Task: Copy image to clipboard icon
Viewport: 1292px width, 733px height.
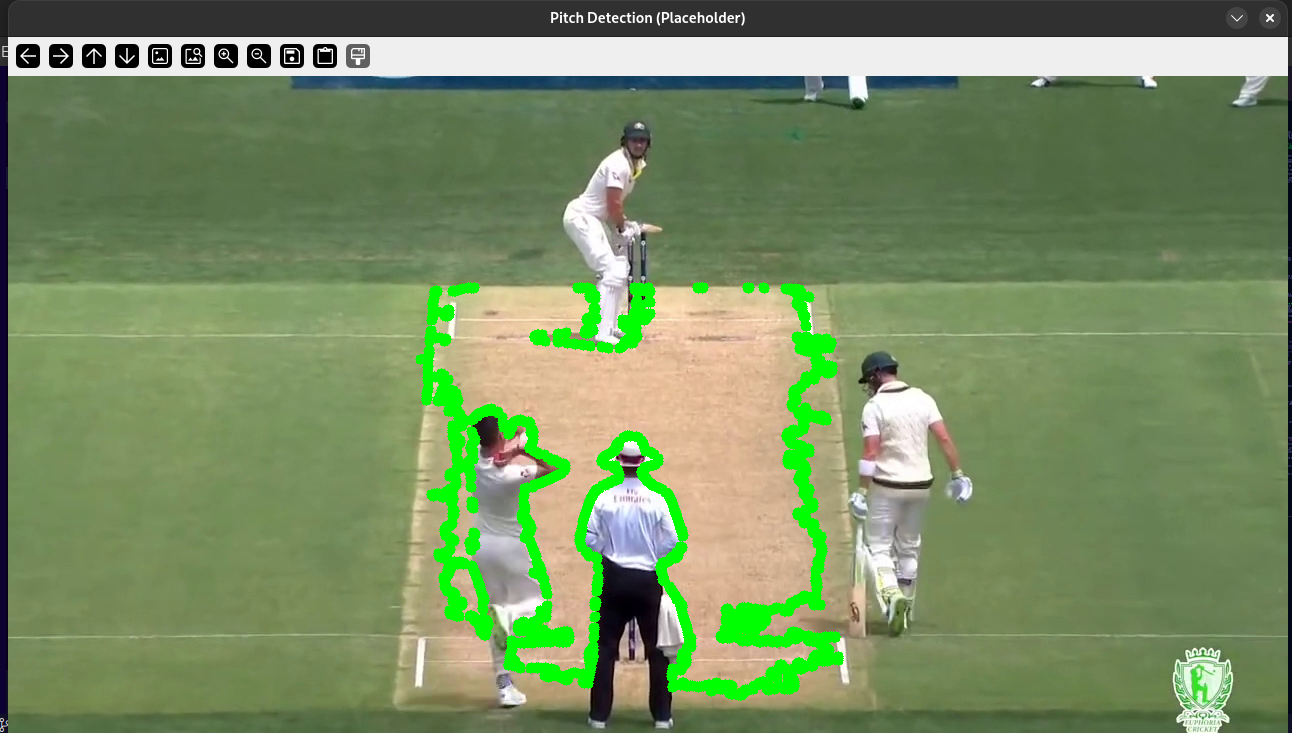Action: coord(325,56)
